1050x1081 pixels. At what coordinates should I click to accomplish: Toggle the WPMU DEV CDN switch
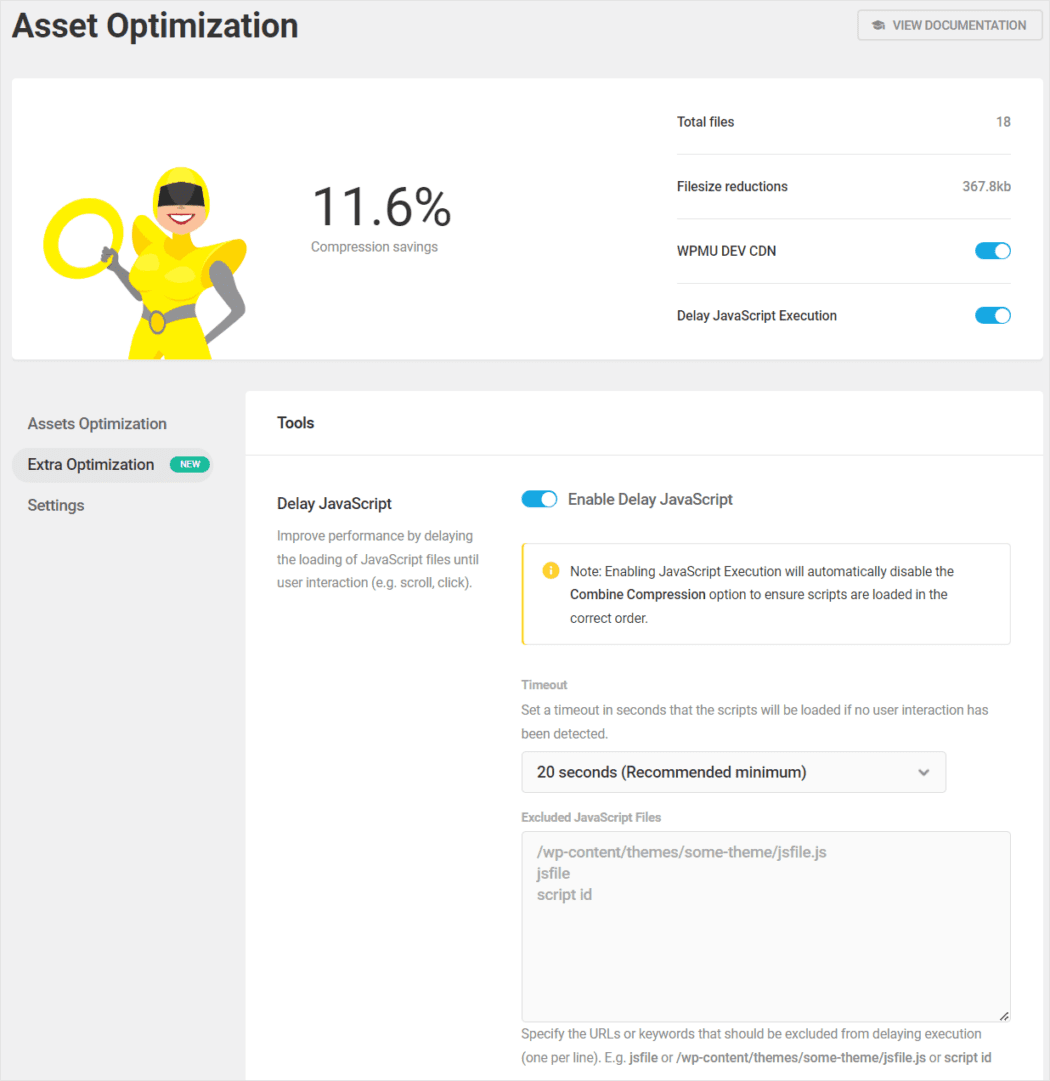pyautogui.click(x=992, y=251)
